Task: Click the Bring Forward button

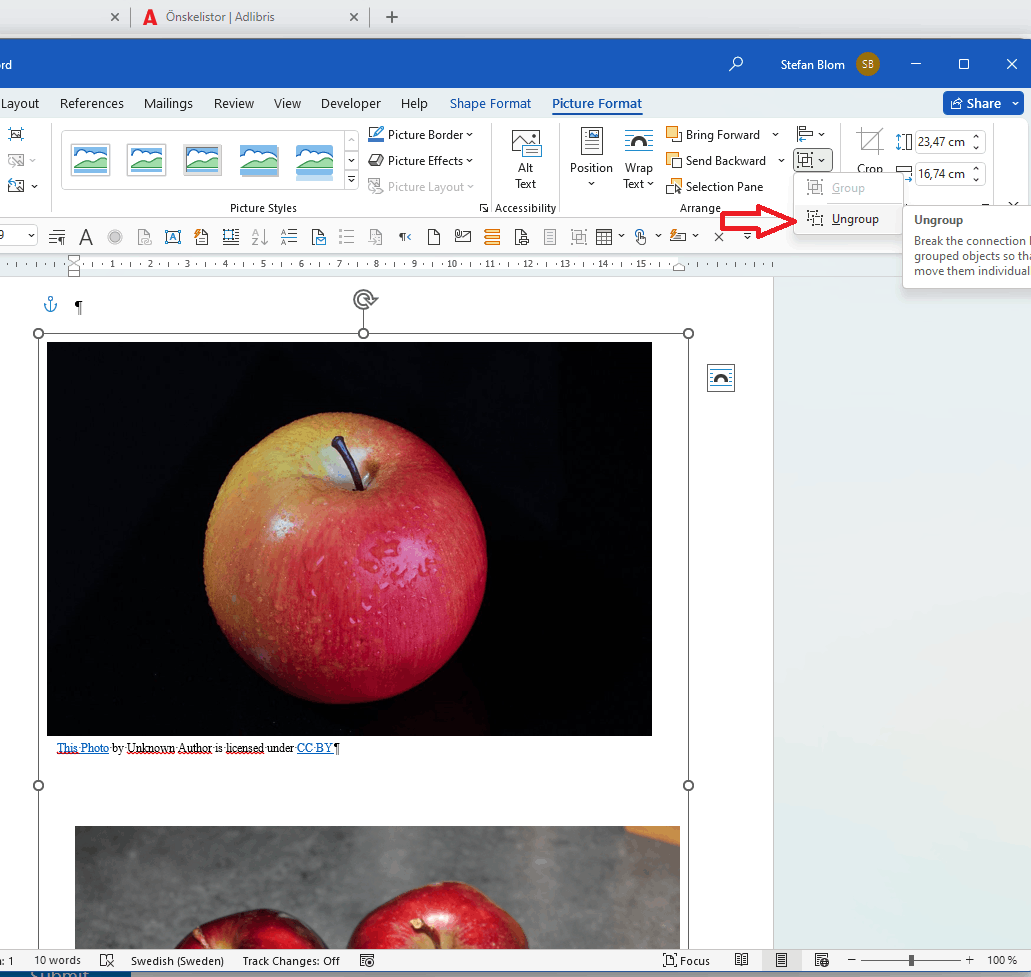Action: tap(713, 135)
